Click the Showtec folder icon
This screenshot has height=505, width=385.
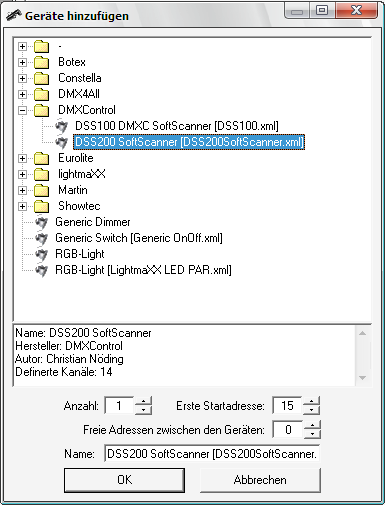pos(42,206)
